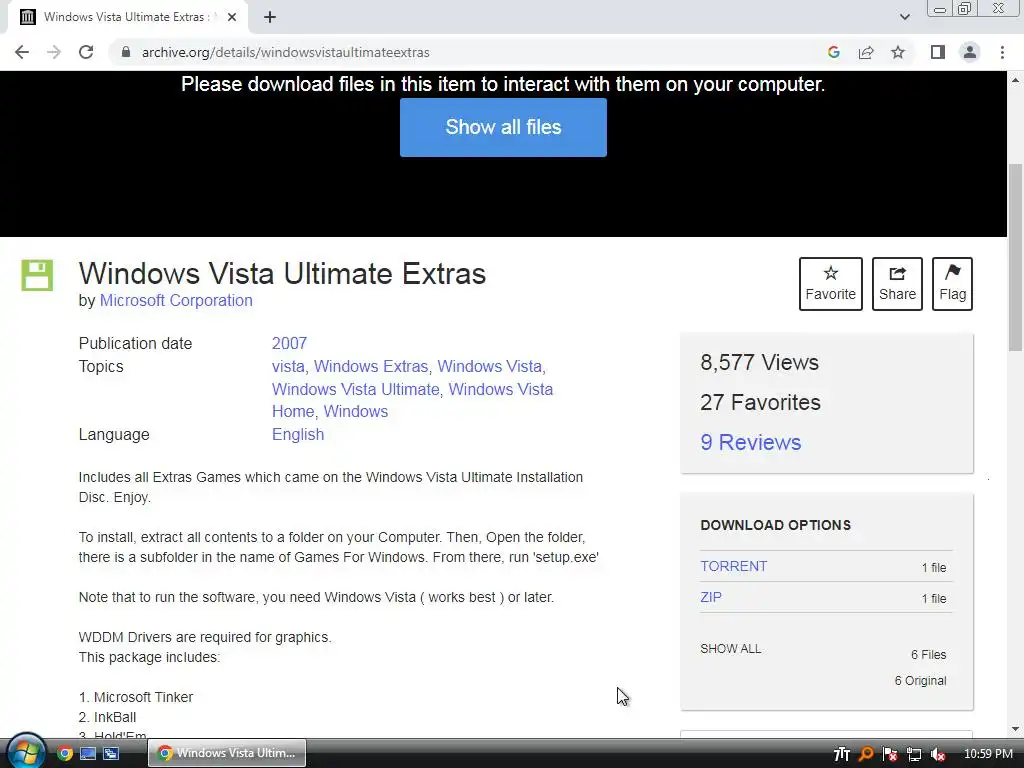Image resolution: width=1024 pixels, height=768 pixels.
Task: Click the 8,577 Views text
Action: [759, 362]
